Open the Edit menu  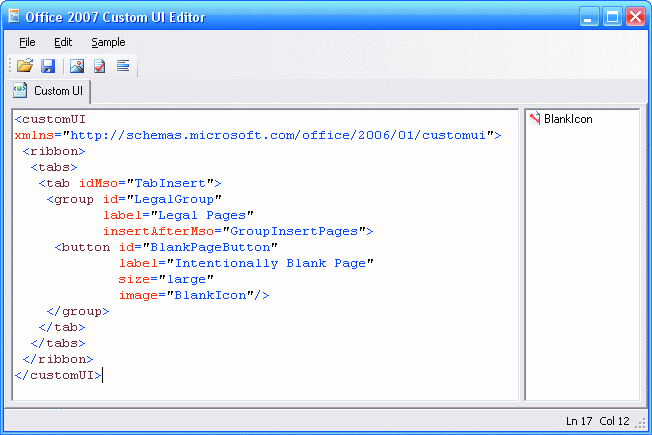(63, 42)
